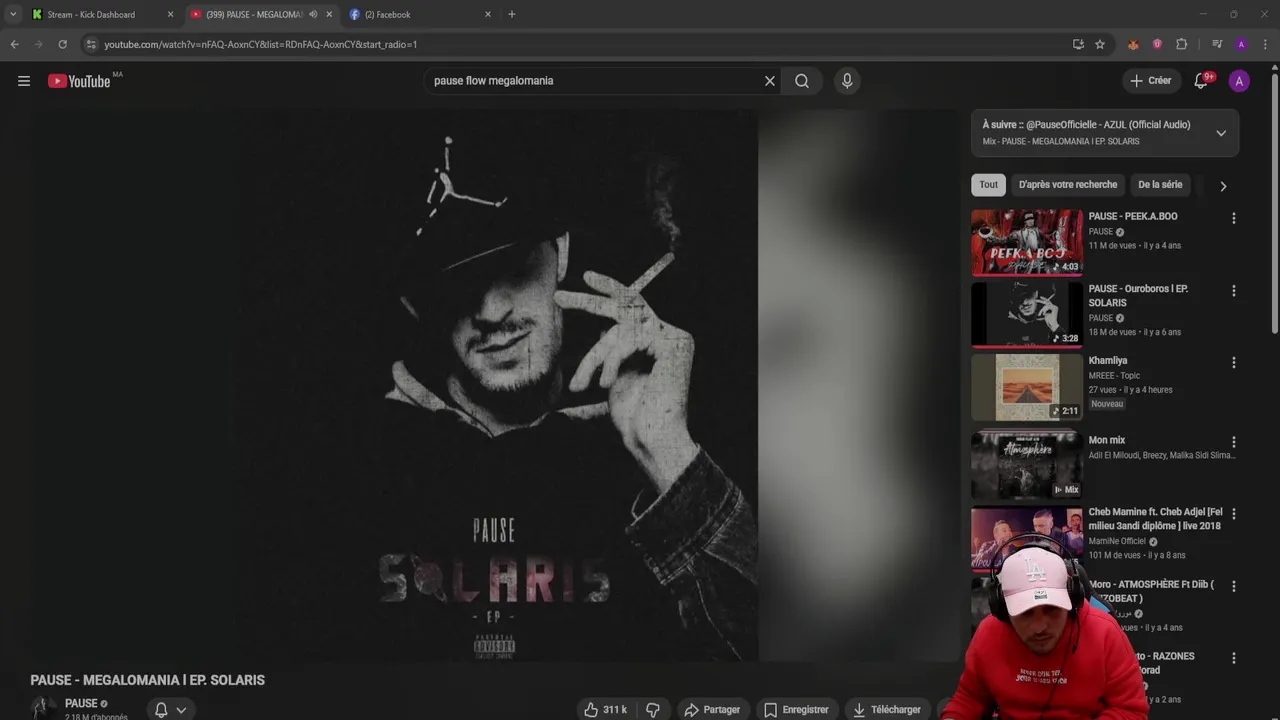Open options for PAUSE - Ouroboros video
This screenshot has height=720, width=1280.
click(x=1233, y=291)
